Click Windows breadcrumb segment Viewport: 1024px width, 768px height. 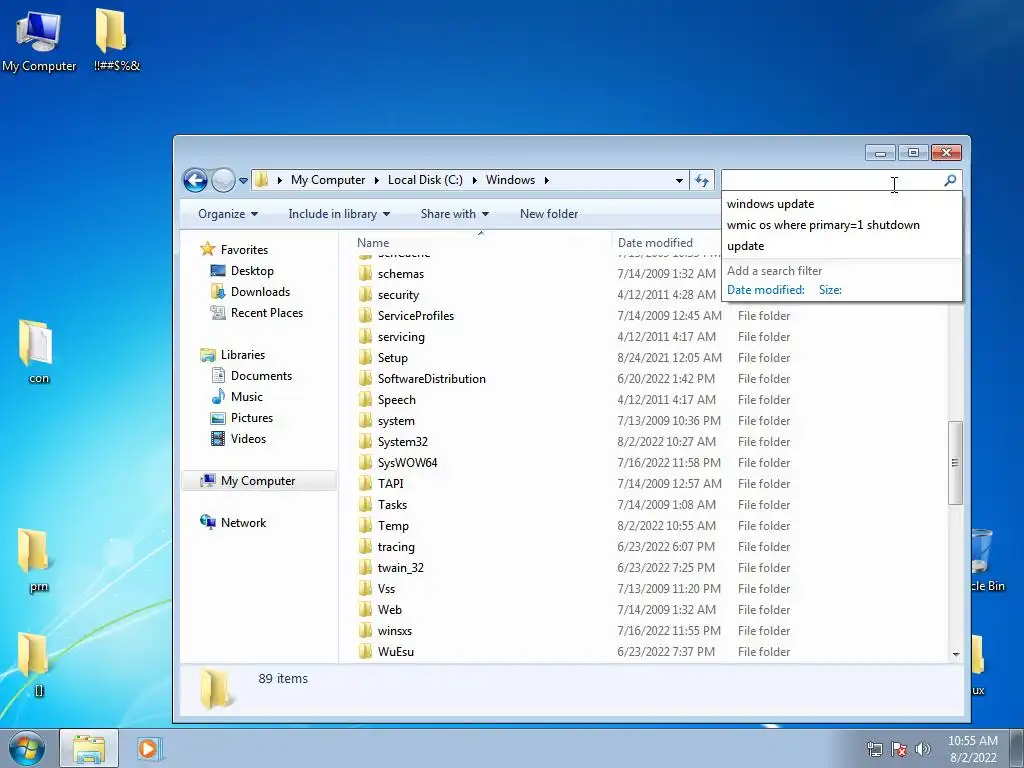click(x=510, y=180)
